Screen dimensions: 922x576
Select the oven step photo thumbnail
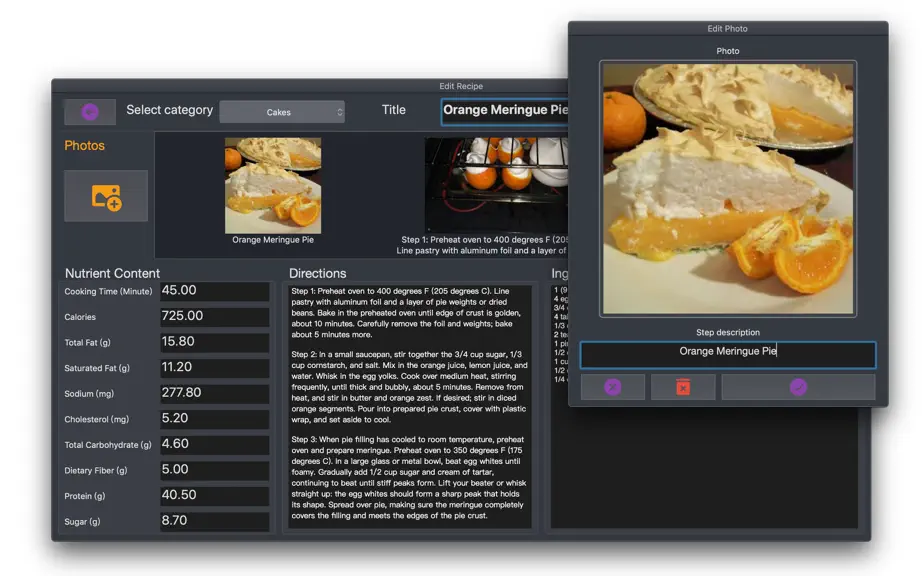point(496,185)
